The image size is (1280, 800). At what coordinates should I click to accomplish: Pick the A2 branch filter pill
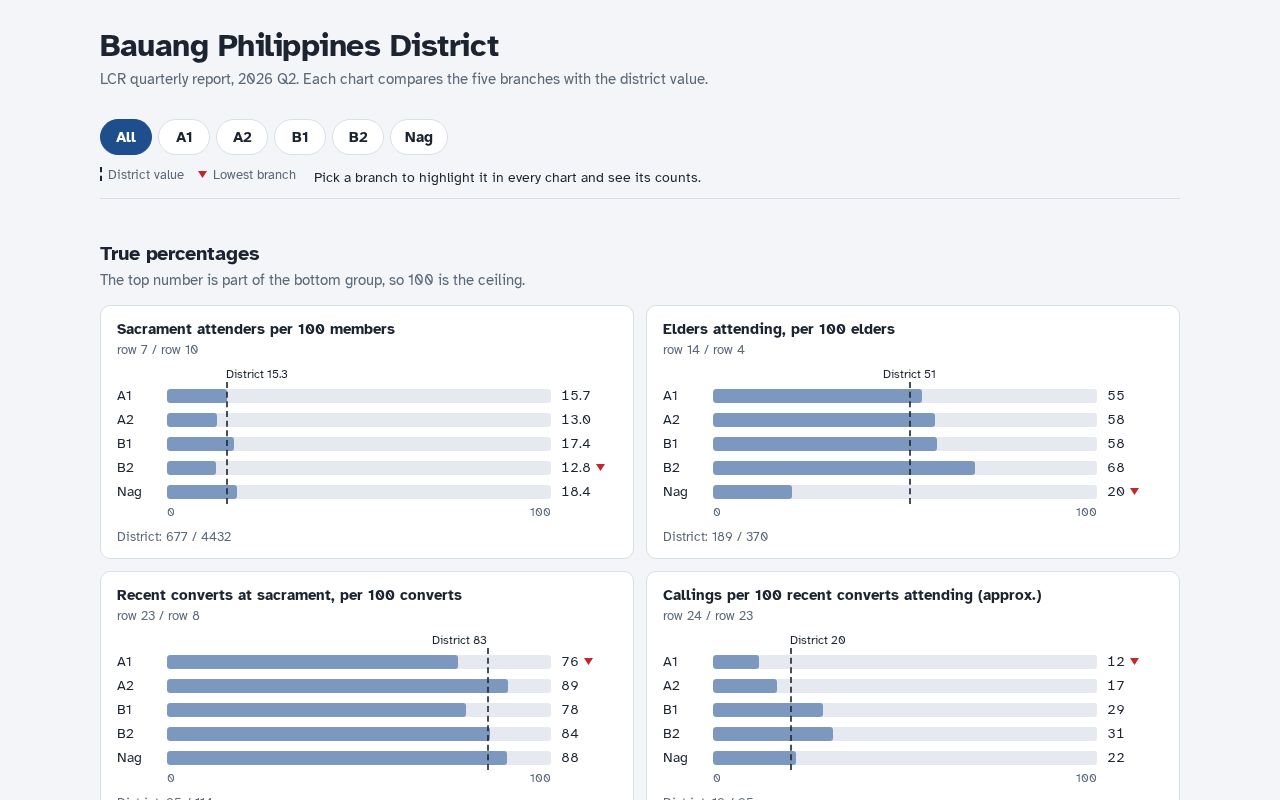(242, 137)
